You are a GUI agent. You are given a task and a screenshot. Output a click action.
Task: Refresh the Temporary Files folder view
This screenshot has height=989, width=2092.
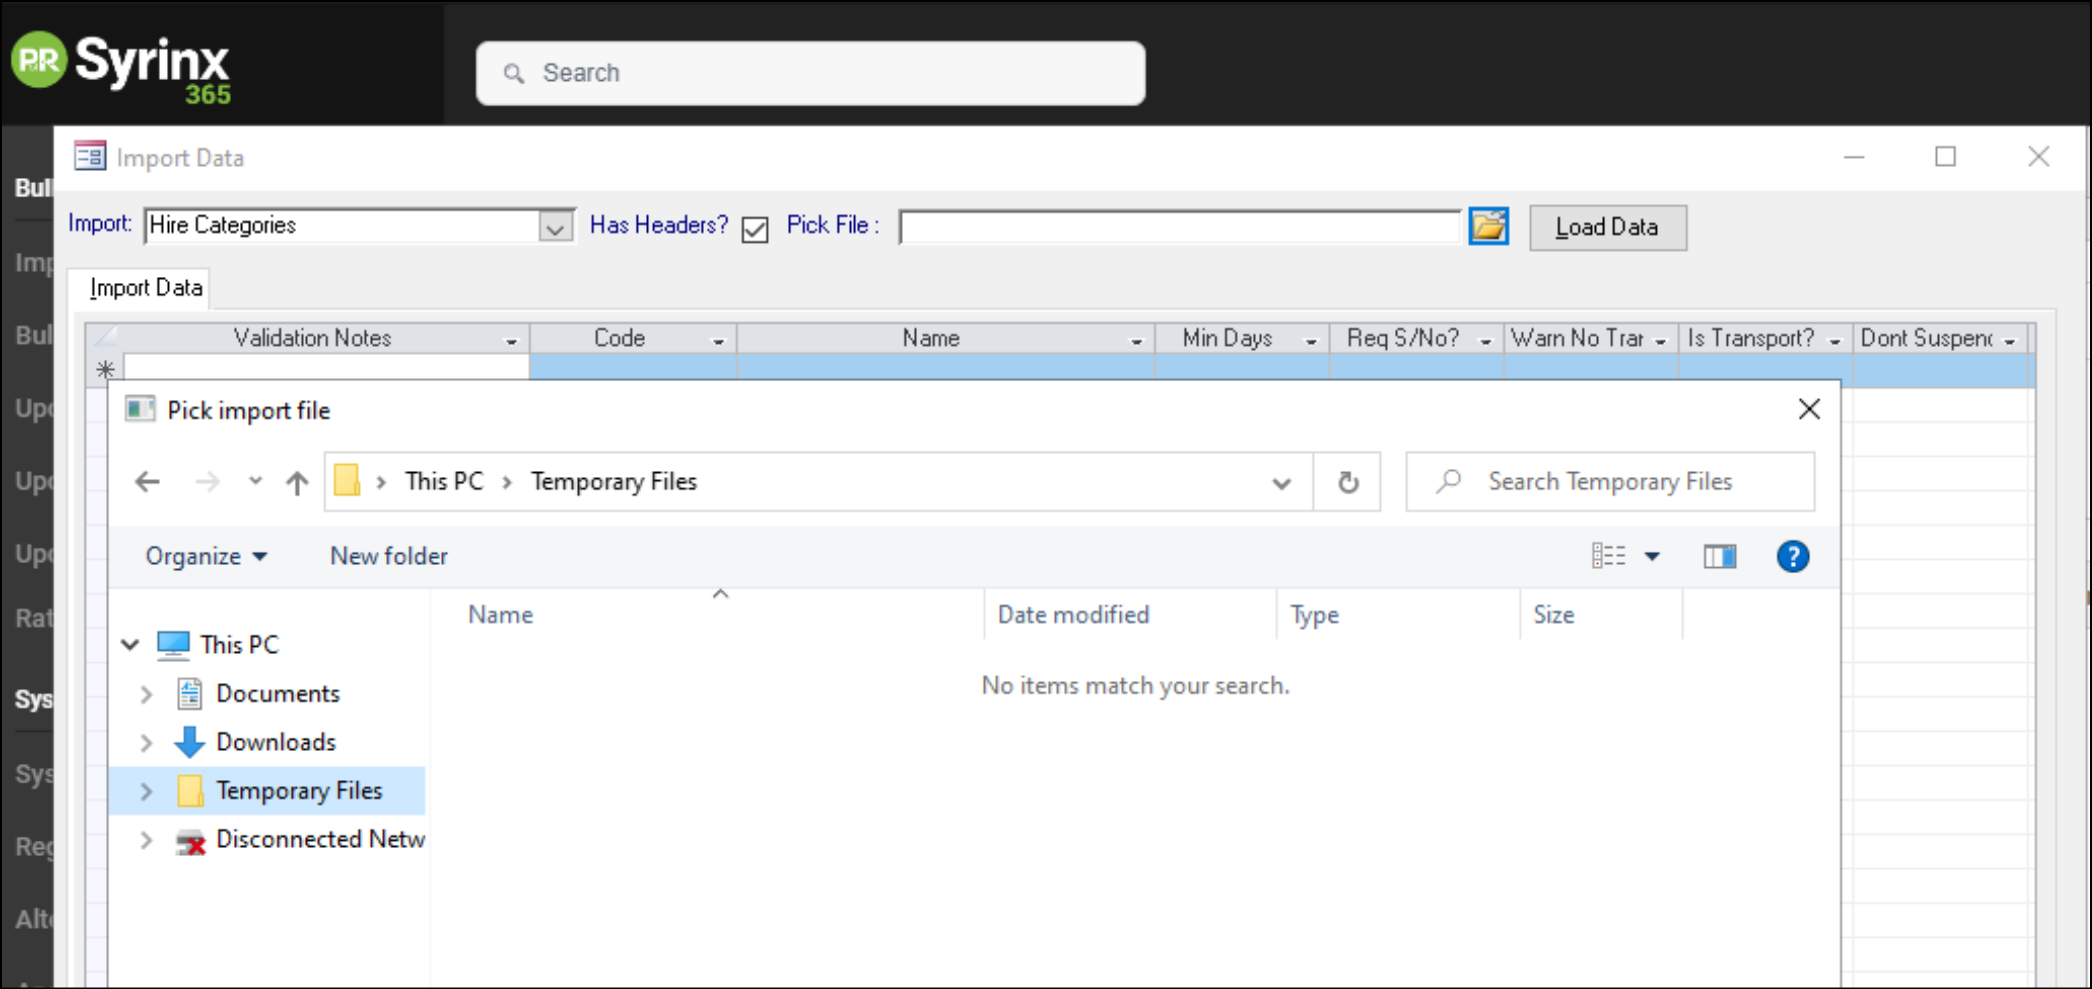(1347, 481)
